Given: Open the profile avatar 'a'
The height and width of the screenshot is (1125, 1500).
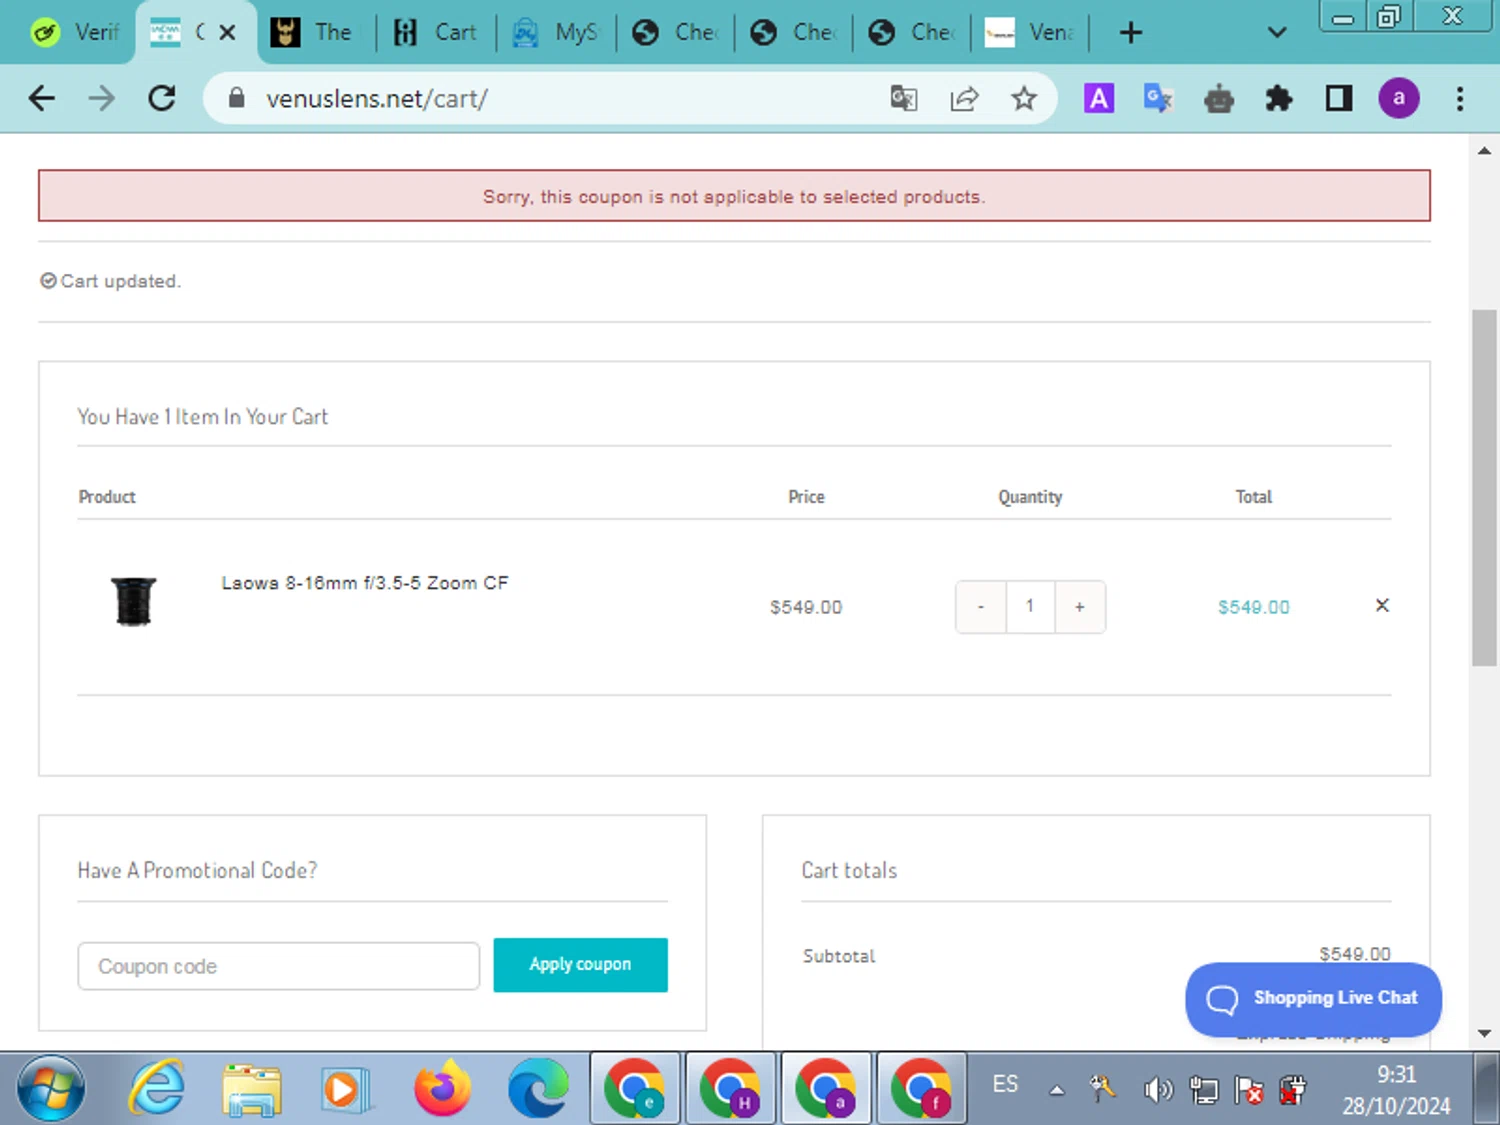Looking at the screenshot, I should coord(1399,98).
